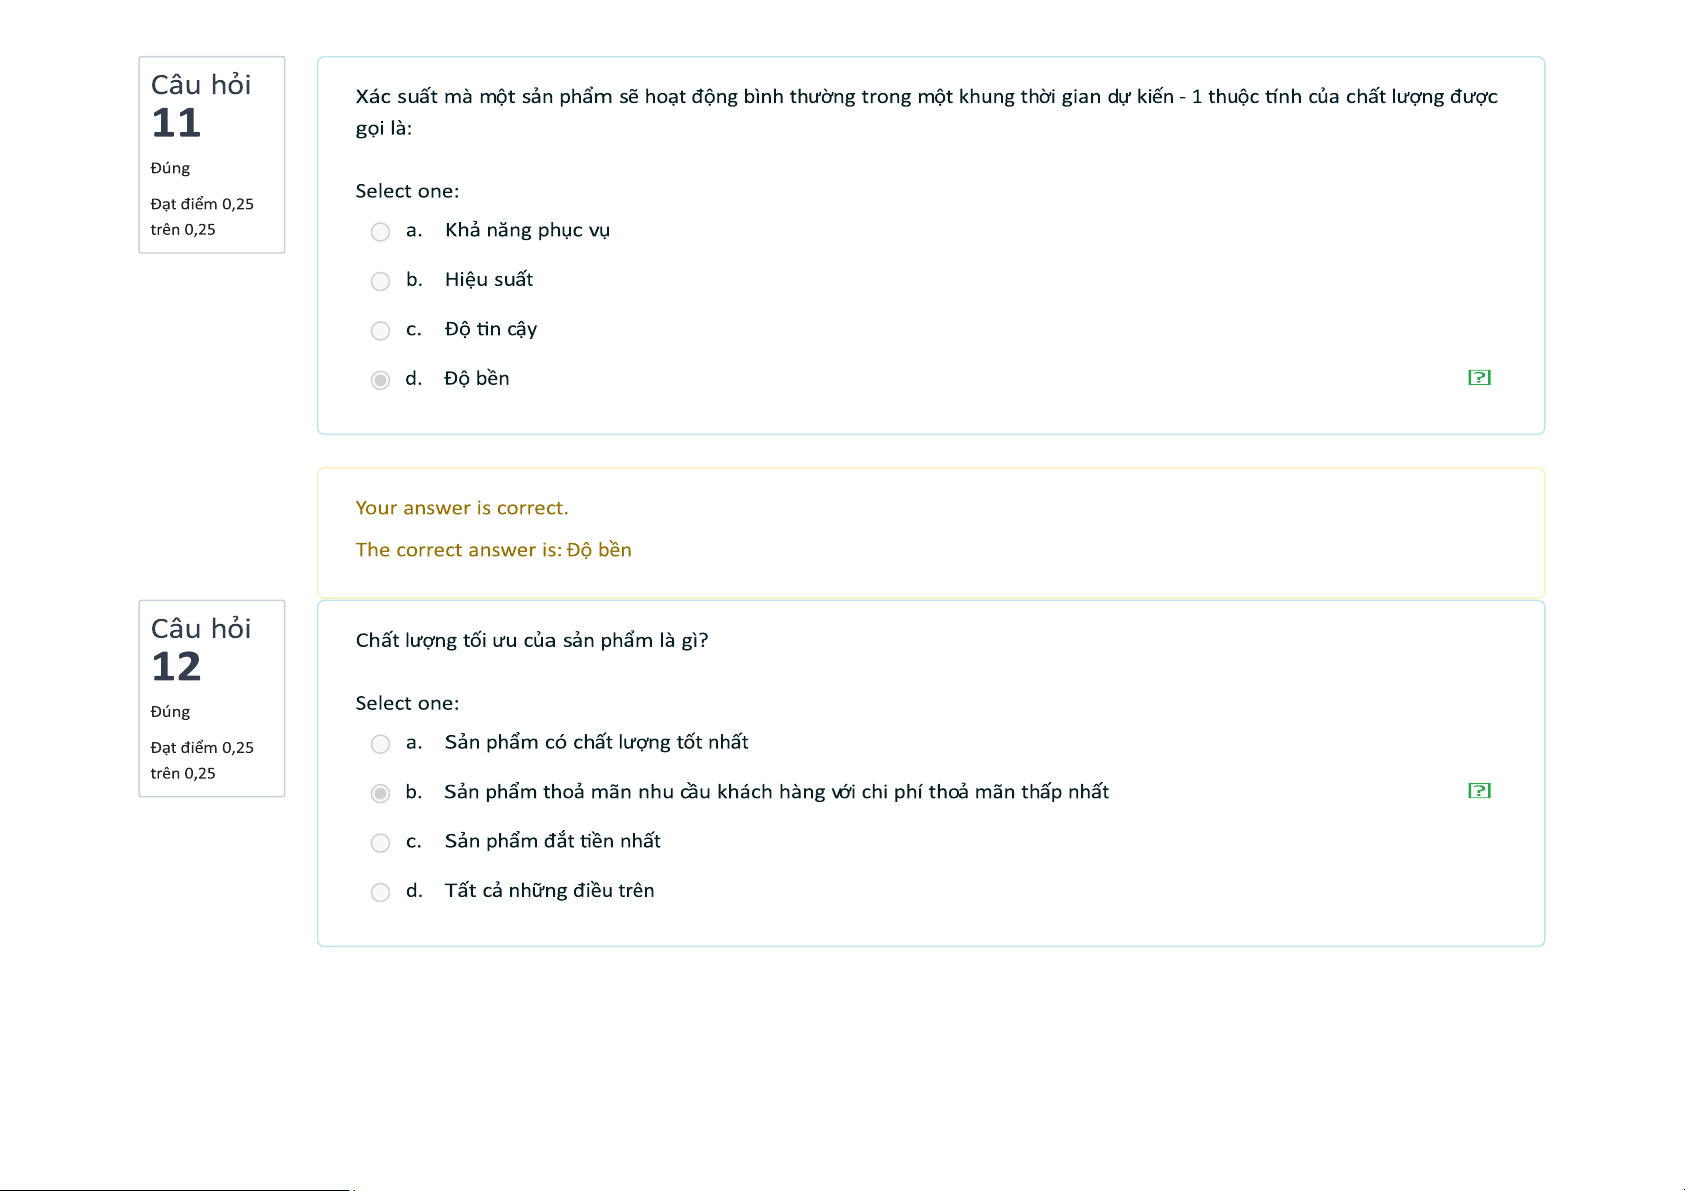This screenshot has width=1685, height=1191.
Task: Choose radio option Sản phẩm đắt tiền nhất
Action: [x=380, y=843]
